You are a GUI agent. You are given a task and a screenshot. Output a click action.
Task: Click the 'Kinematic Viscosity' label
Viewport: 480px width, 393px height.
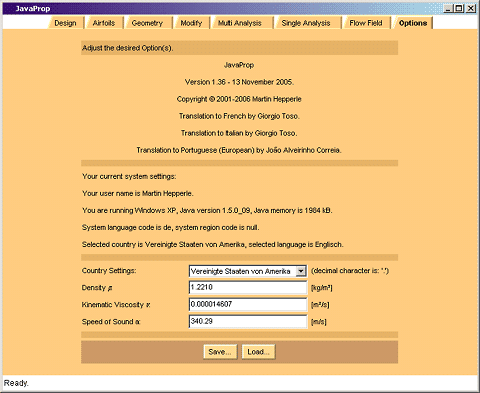click(116, 305)
